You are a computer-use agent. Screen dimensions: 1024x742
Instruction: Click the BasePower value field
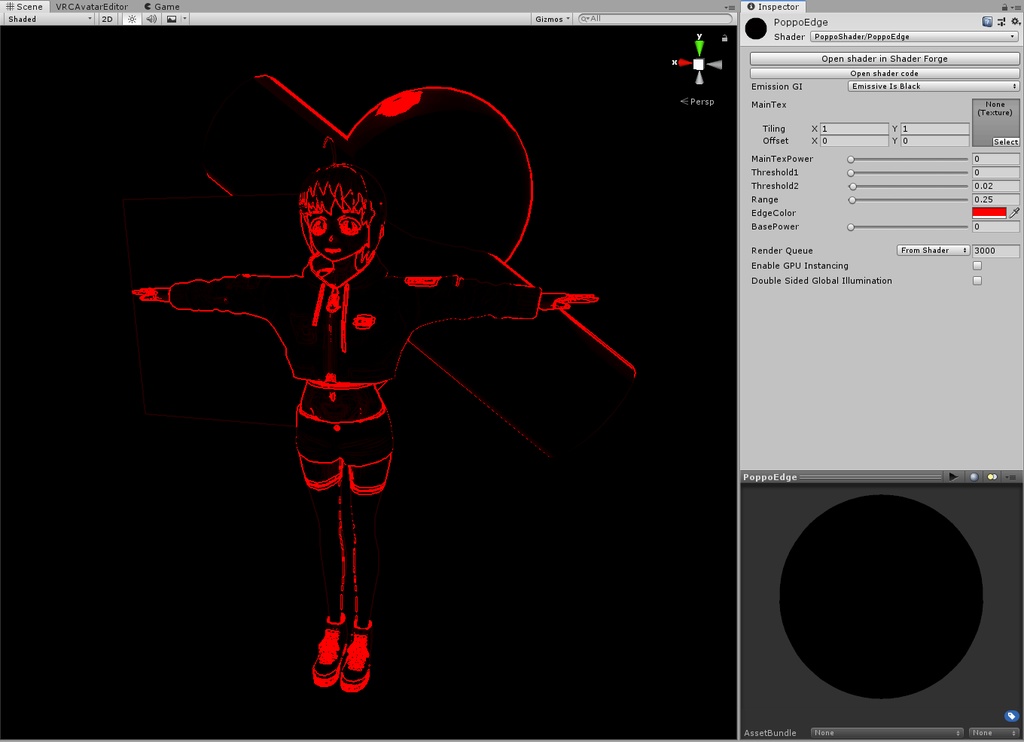click(995, 227)
